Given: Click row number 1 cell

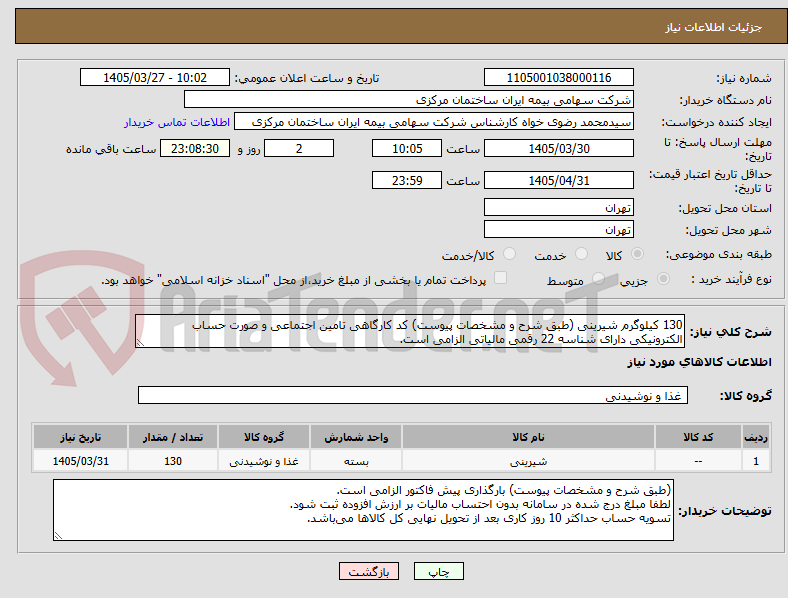Looking at the screenshot, I should [756, 461].
